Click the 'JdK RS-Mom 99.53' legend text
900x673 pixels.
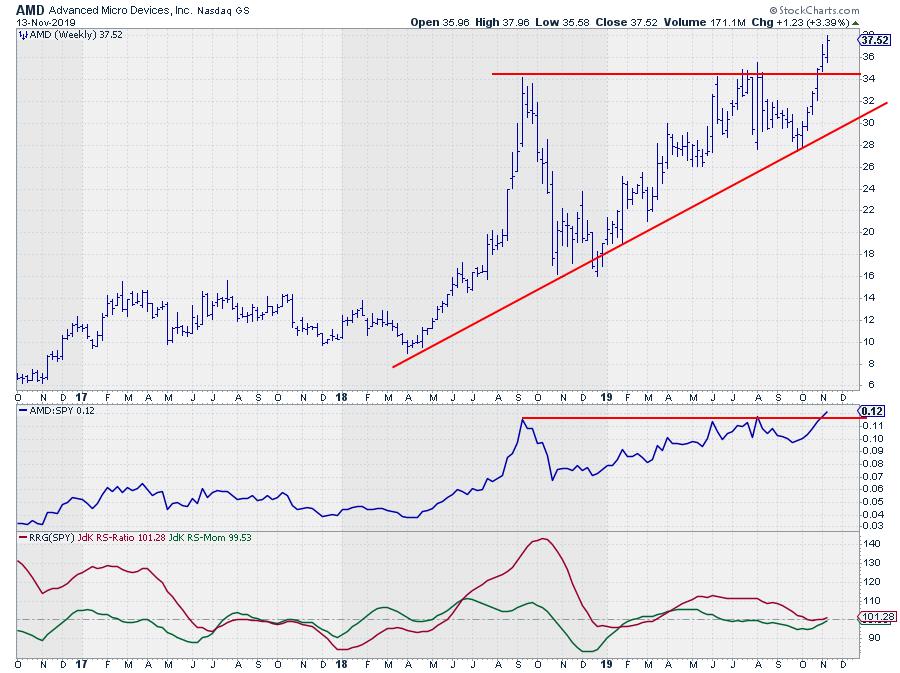coord(210,538)
